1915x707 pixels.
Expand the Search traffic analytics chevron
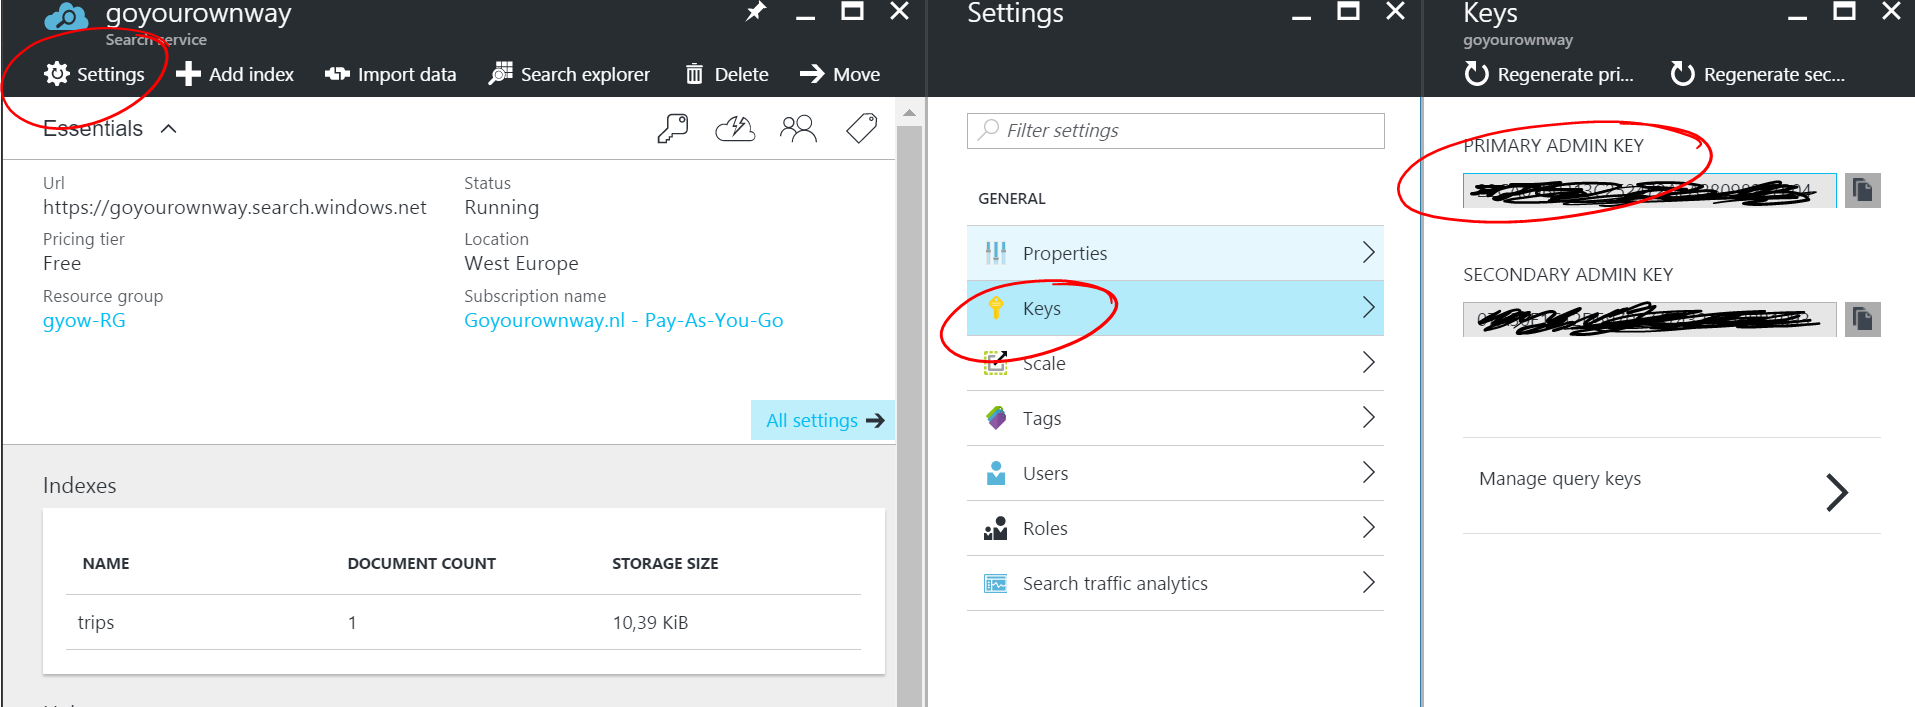1369,582
